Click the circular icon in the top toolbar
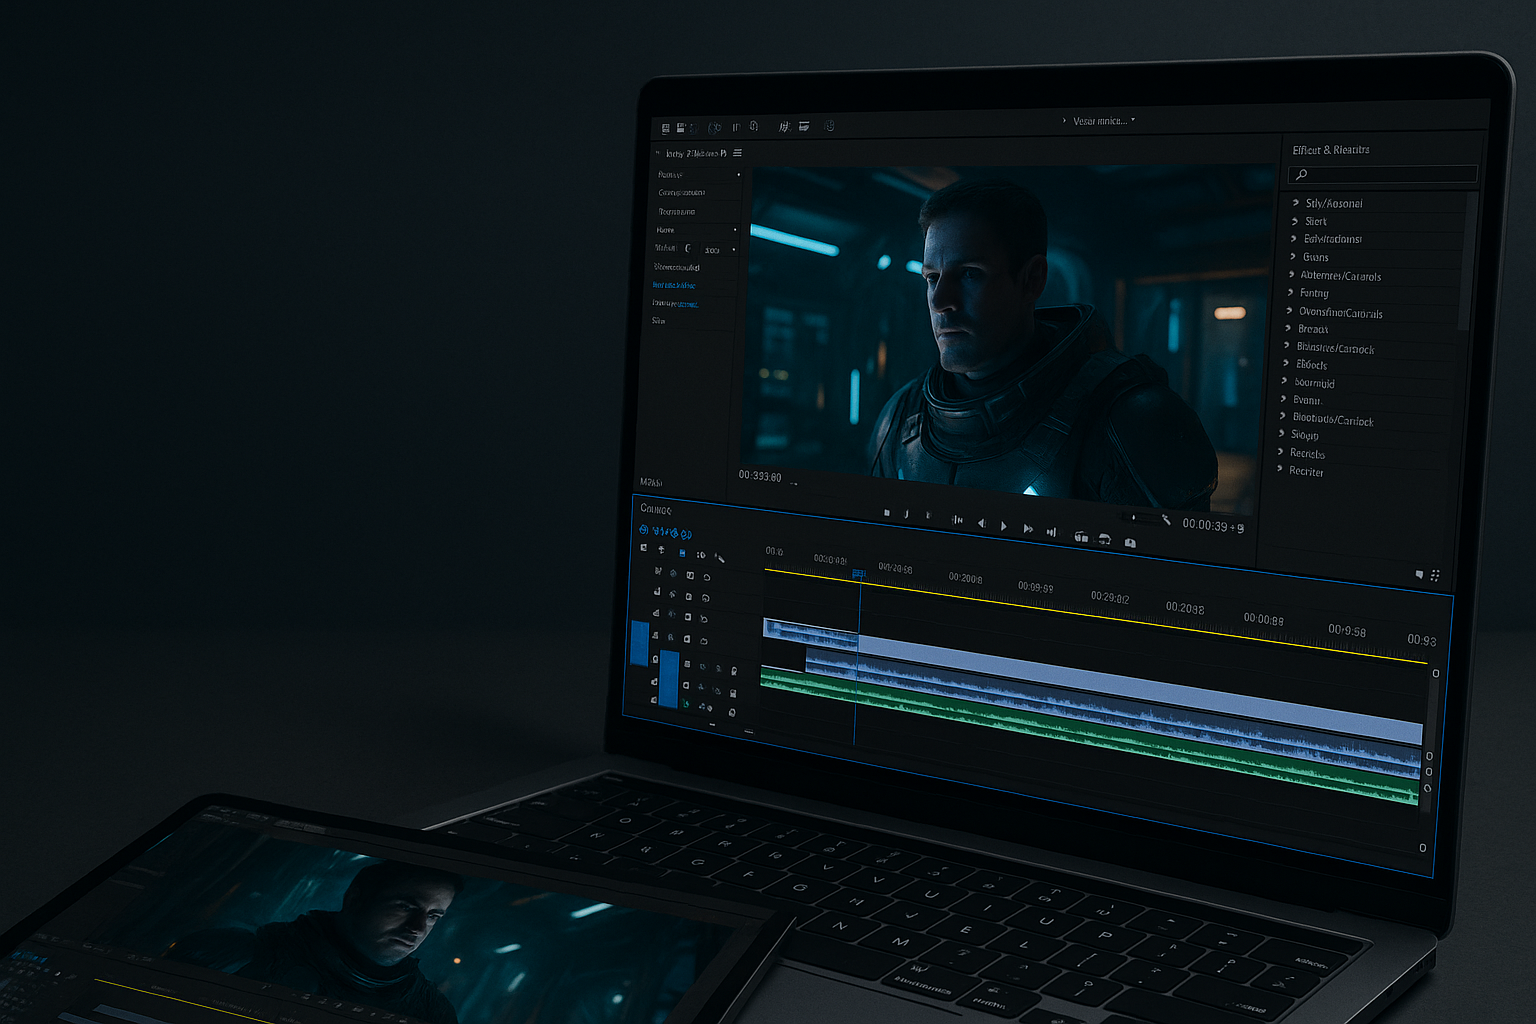This screenshot has width=1536, height=1024. pos(714,128)
